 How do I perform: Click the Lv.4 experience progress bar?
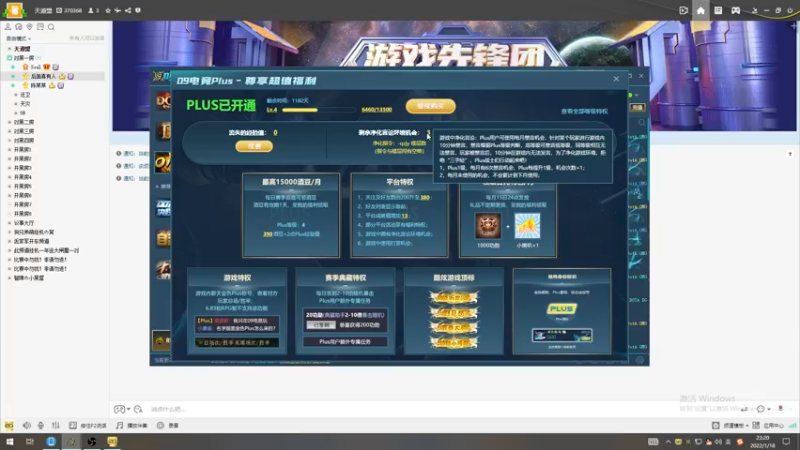pos(319,110)
